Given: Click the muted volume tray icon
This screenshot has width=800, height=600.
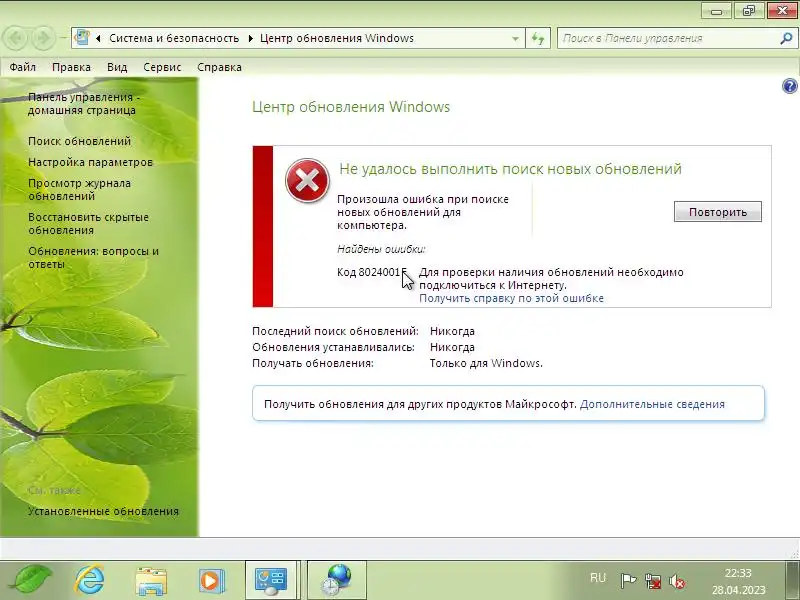Looking at the screenshot, I should coord(677,581).
